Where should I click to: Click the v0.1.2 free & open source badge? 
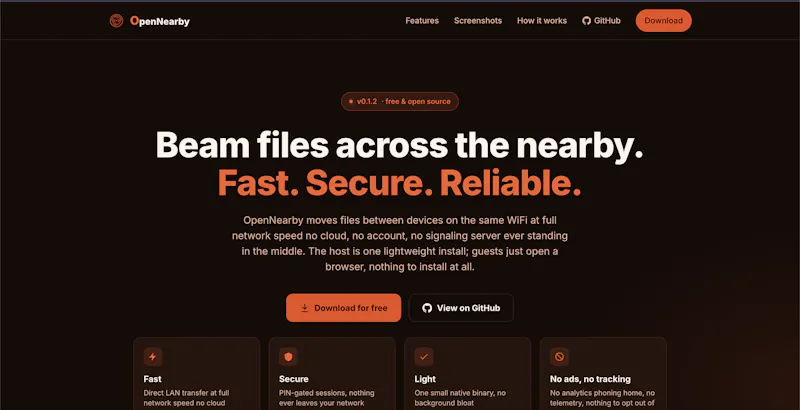point(399,101)
